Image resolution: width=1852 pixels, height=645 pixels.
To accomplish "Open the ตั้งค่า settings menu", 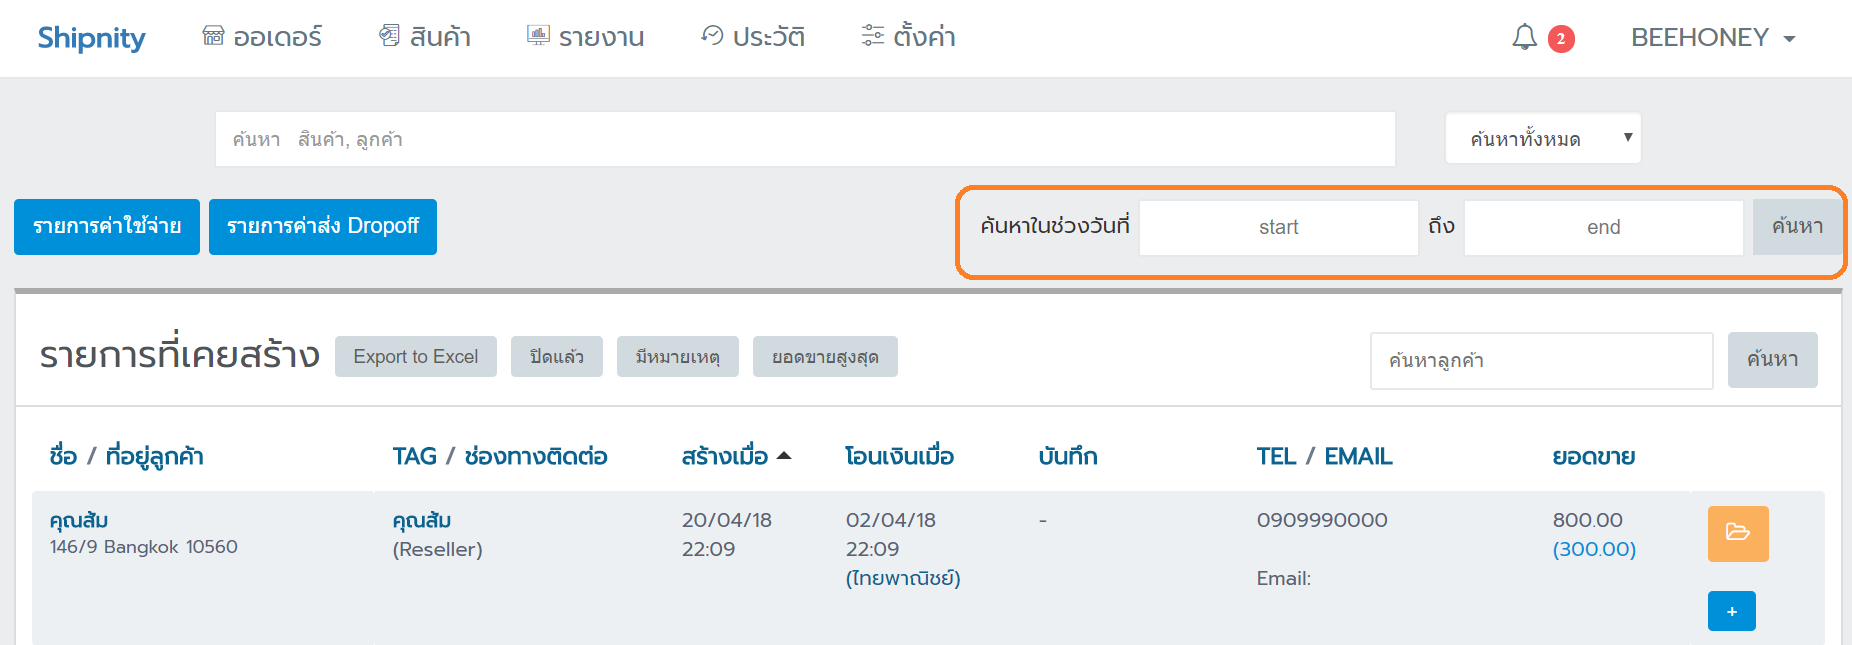I will (x=908, y=37).
